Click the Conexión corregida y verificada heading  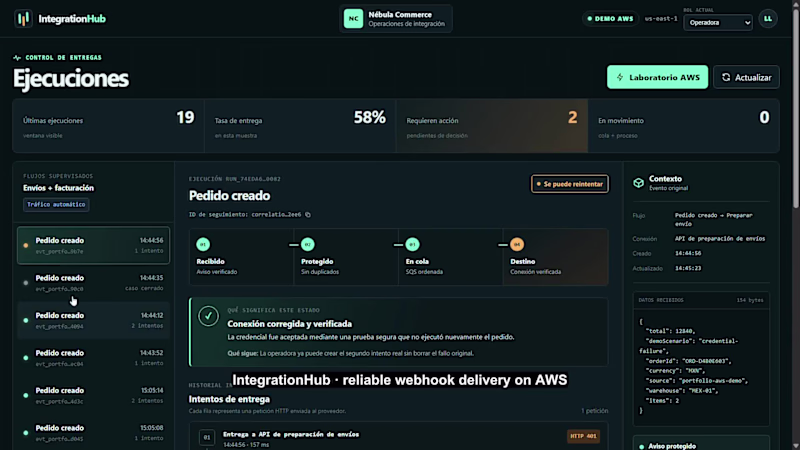[x=289, y=324]
